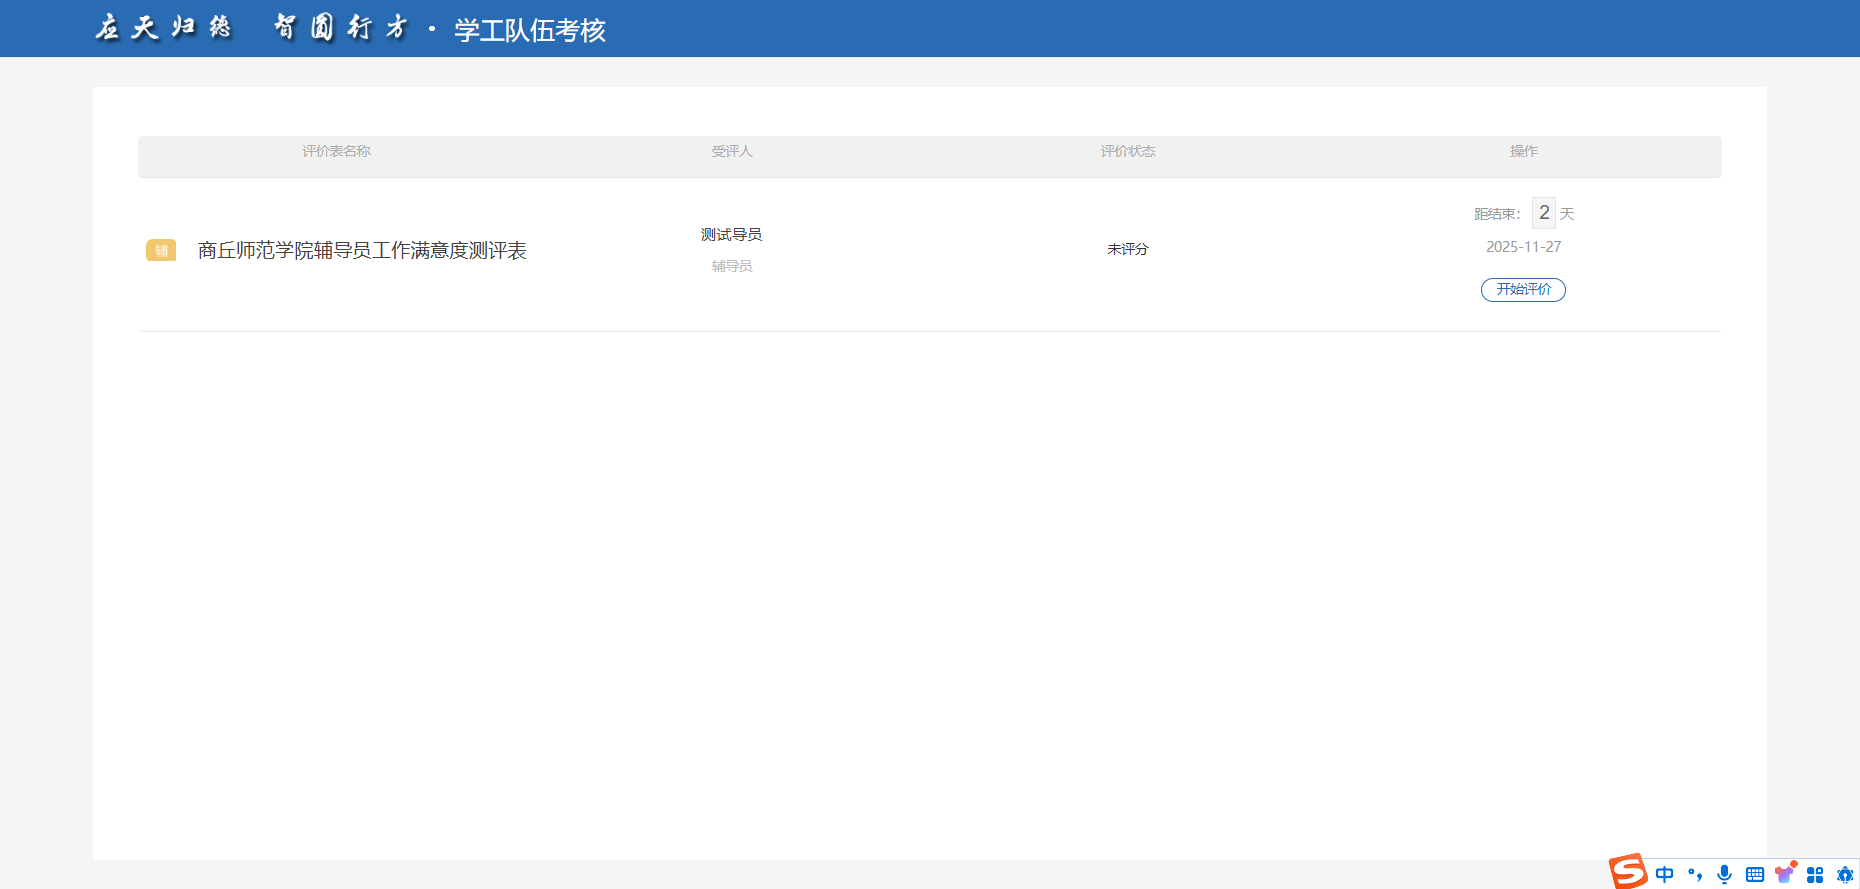Click the calligraphy school motto logo
Image resolution: width=1860 pixels, height=889 pixels.
[252, 28]
